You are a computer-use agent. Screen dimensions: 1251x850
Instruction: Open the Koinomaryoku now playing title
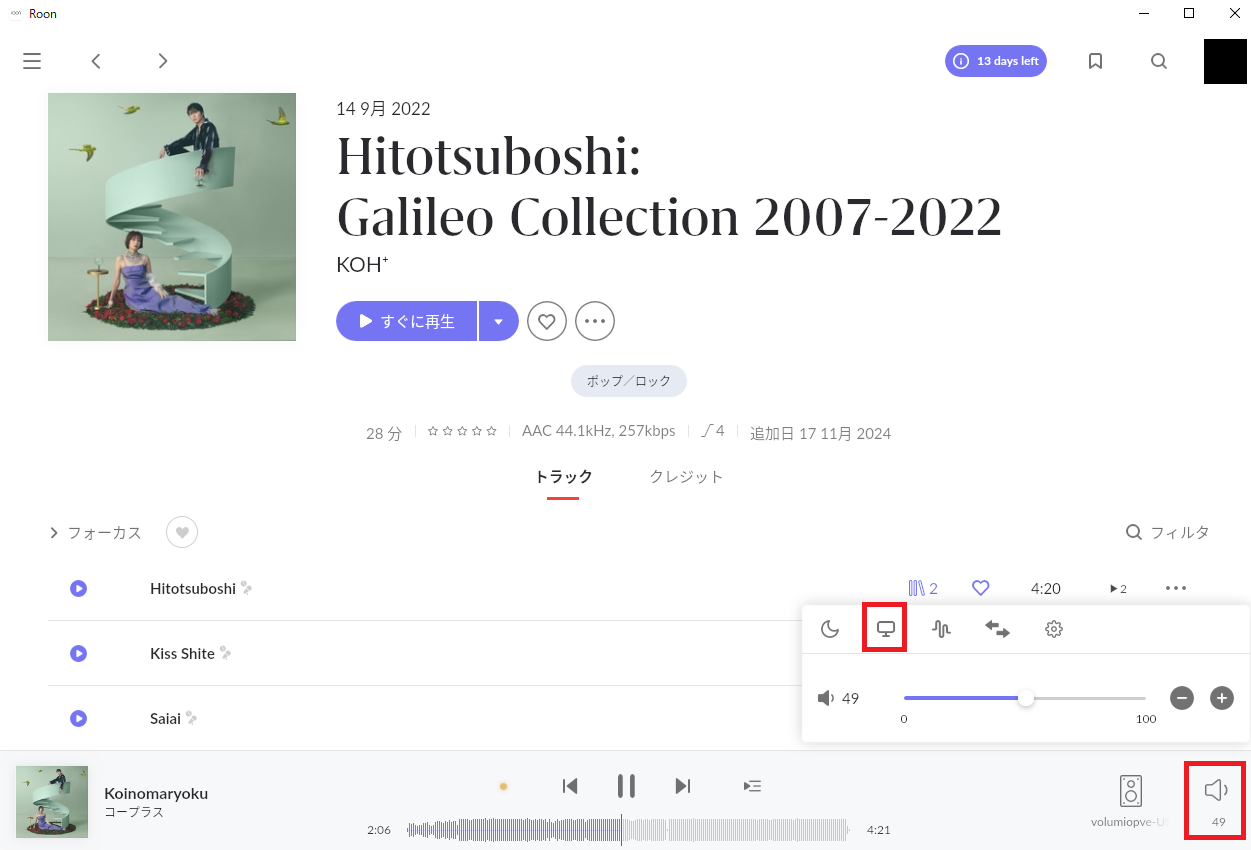point(156,793)
